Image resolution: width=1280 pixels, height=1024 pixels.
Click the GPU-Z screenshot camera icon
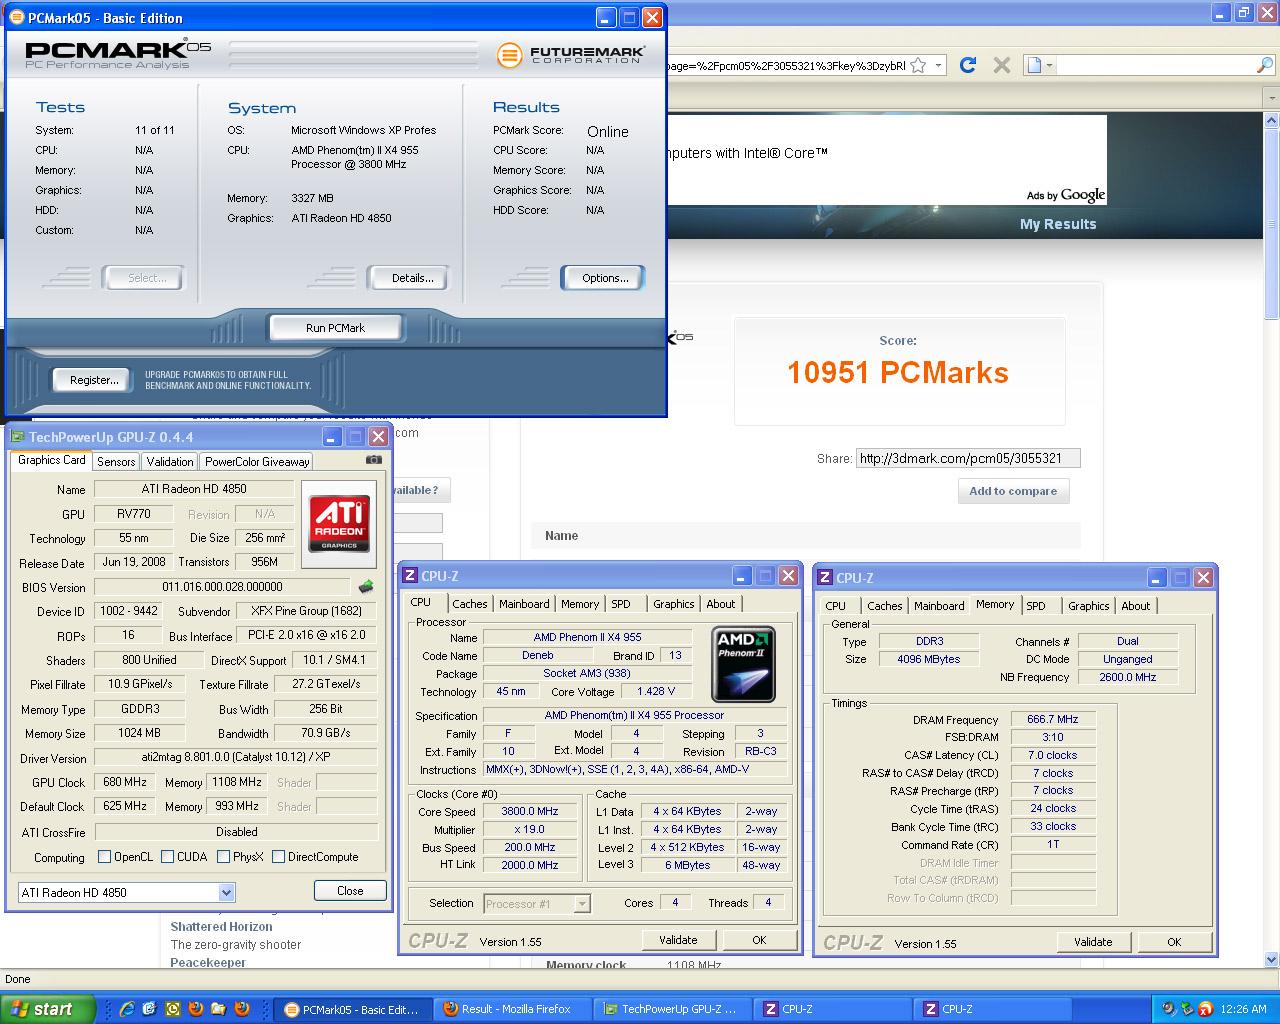click(x=373, y=460)
